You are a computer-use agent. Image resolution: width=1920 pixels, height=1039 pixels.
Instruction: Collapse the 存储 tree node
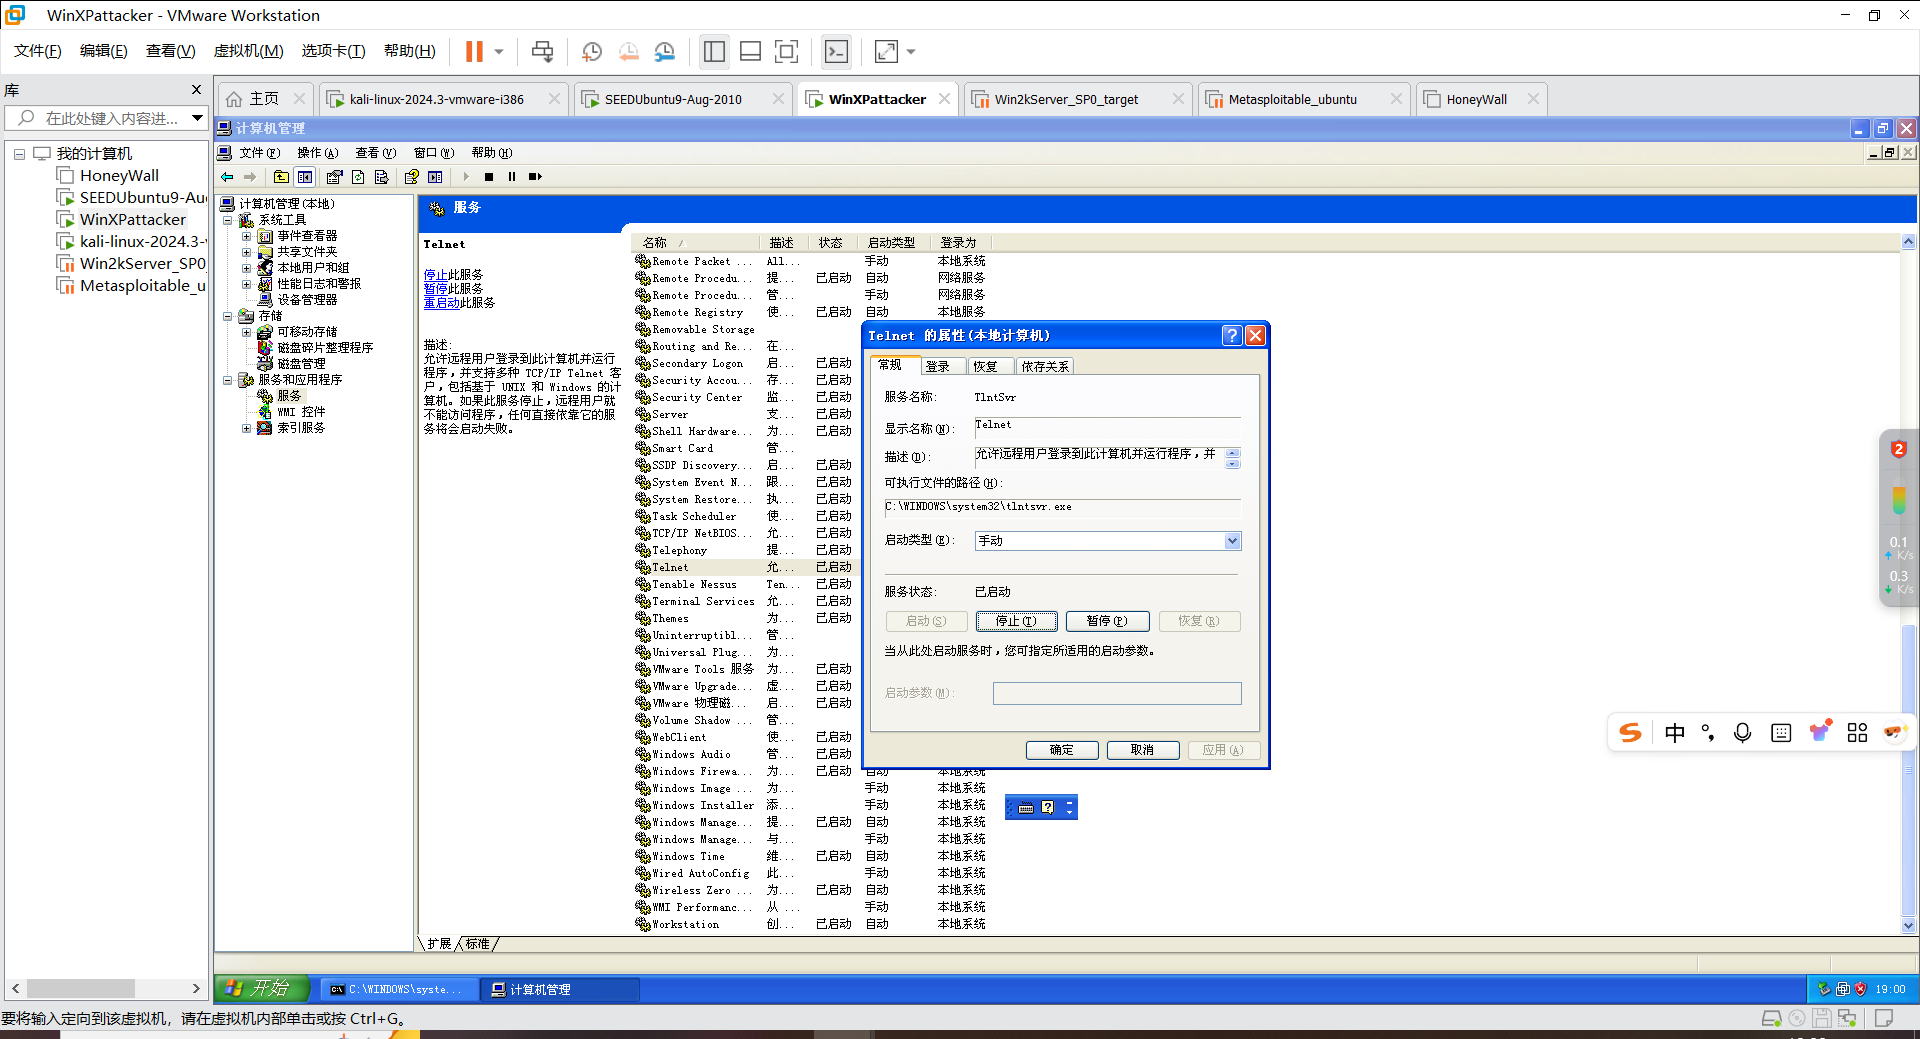227,316
